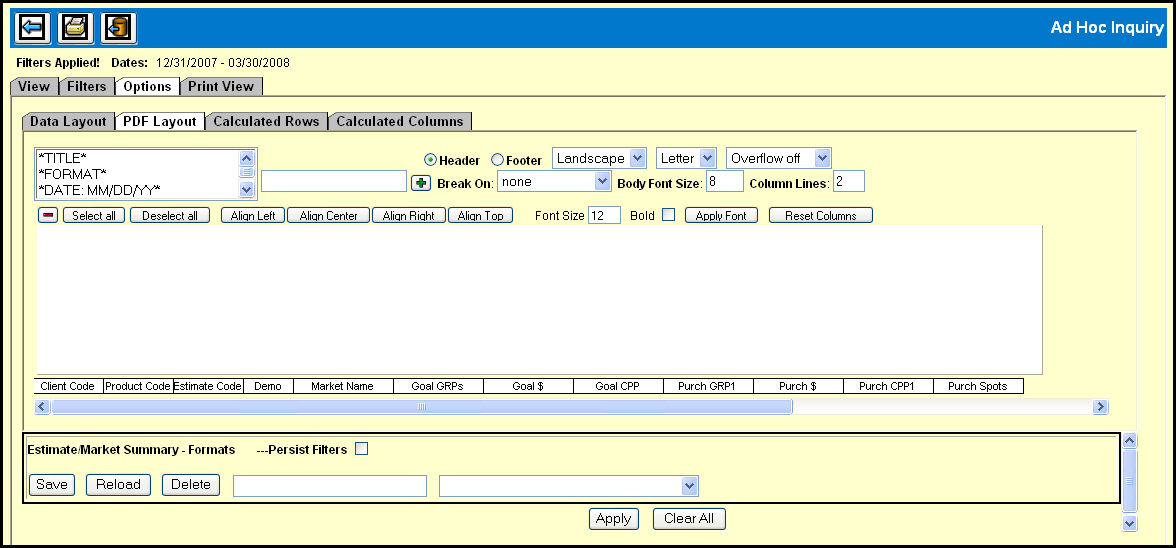Click the Column Lines field

coord(849,181)
